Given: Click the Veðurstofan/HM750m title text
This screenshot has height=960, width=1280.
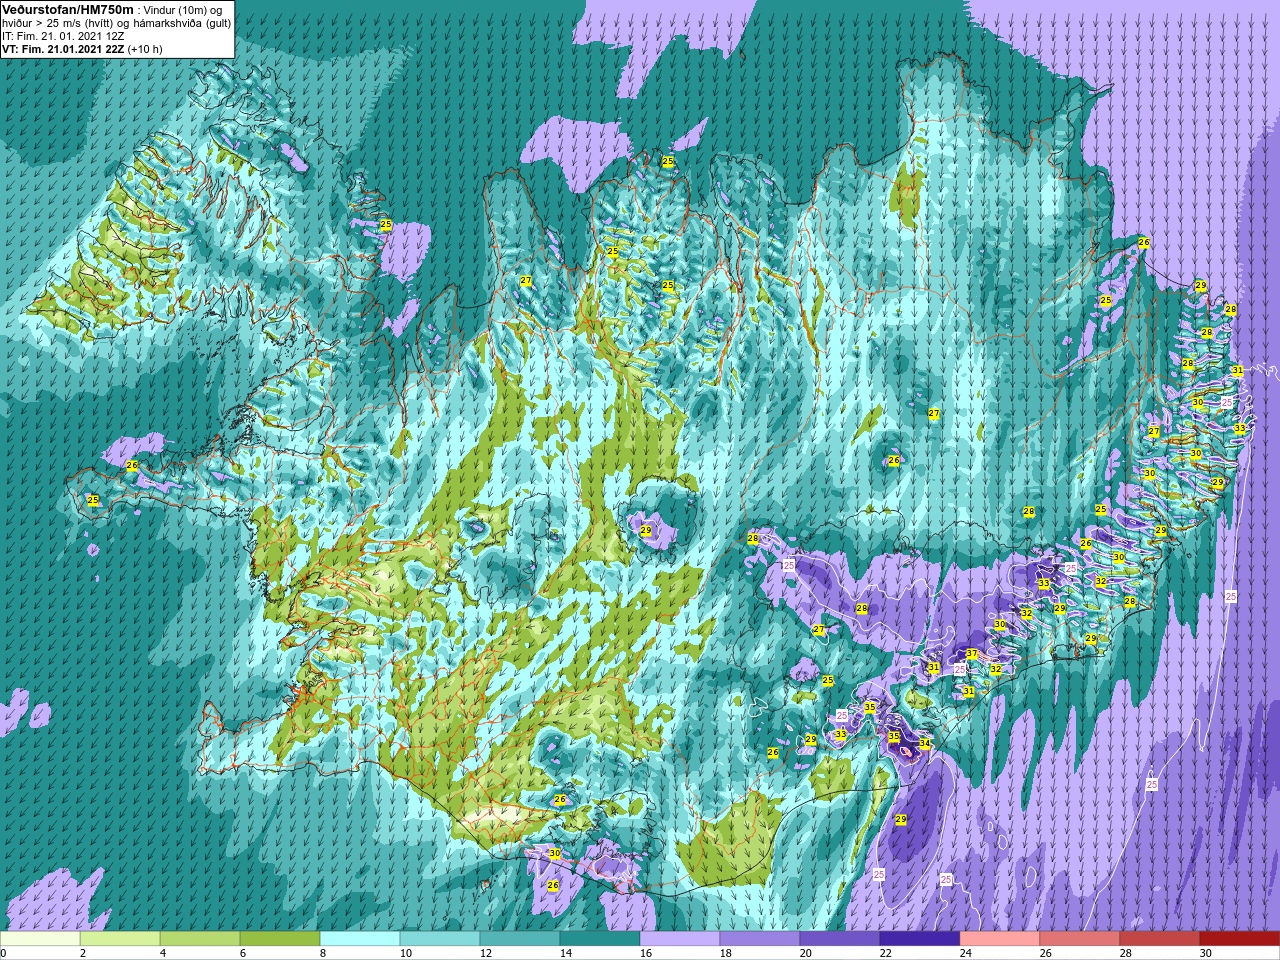Looking at the screenshot, I should pyautogui.click(x=68, y=8).
